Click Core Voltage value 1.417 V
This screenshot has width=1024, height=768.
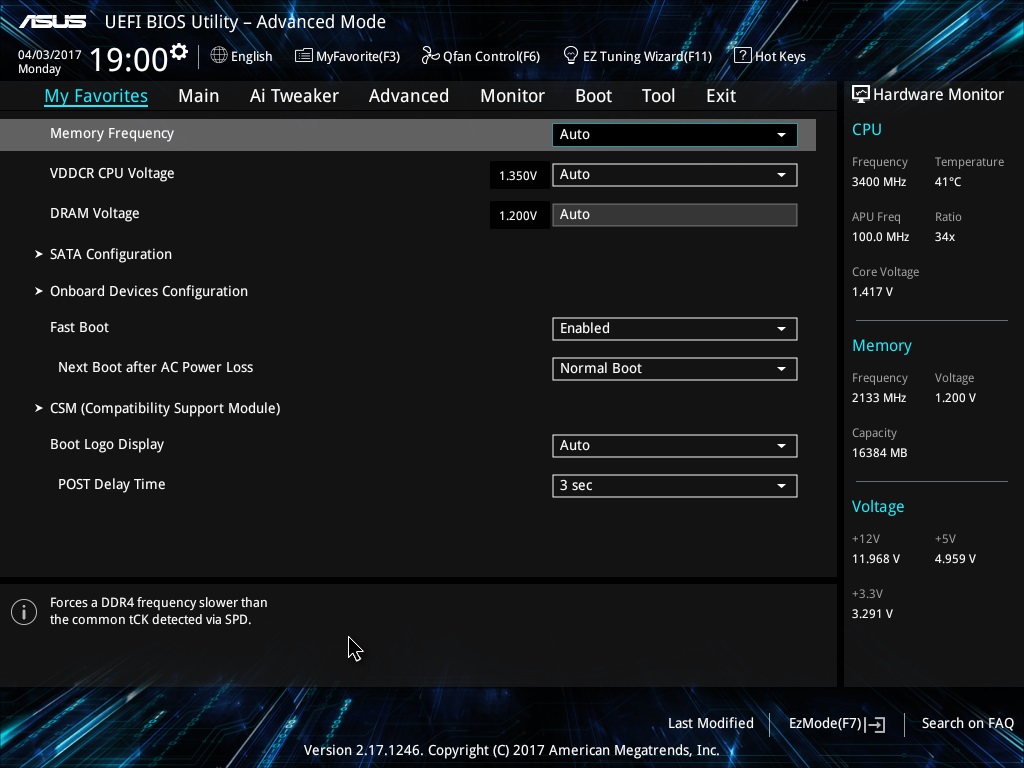pos(872,292)
